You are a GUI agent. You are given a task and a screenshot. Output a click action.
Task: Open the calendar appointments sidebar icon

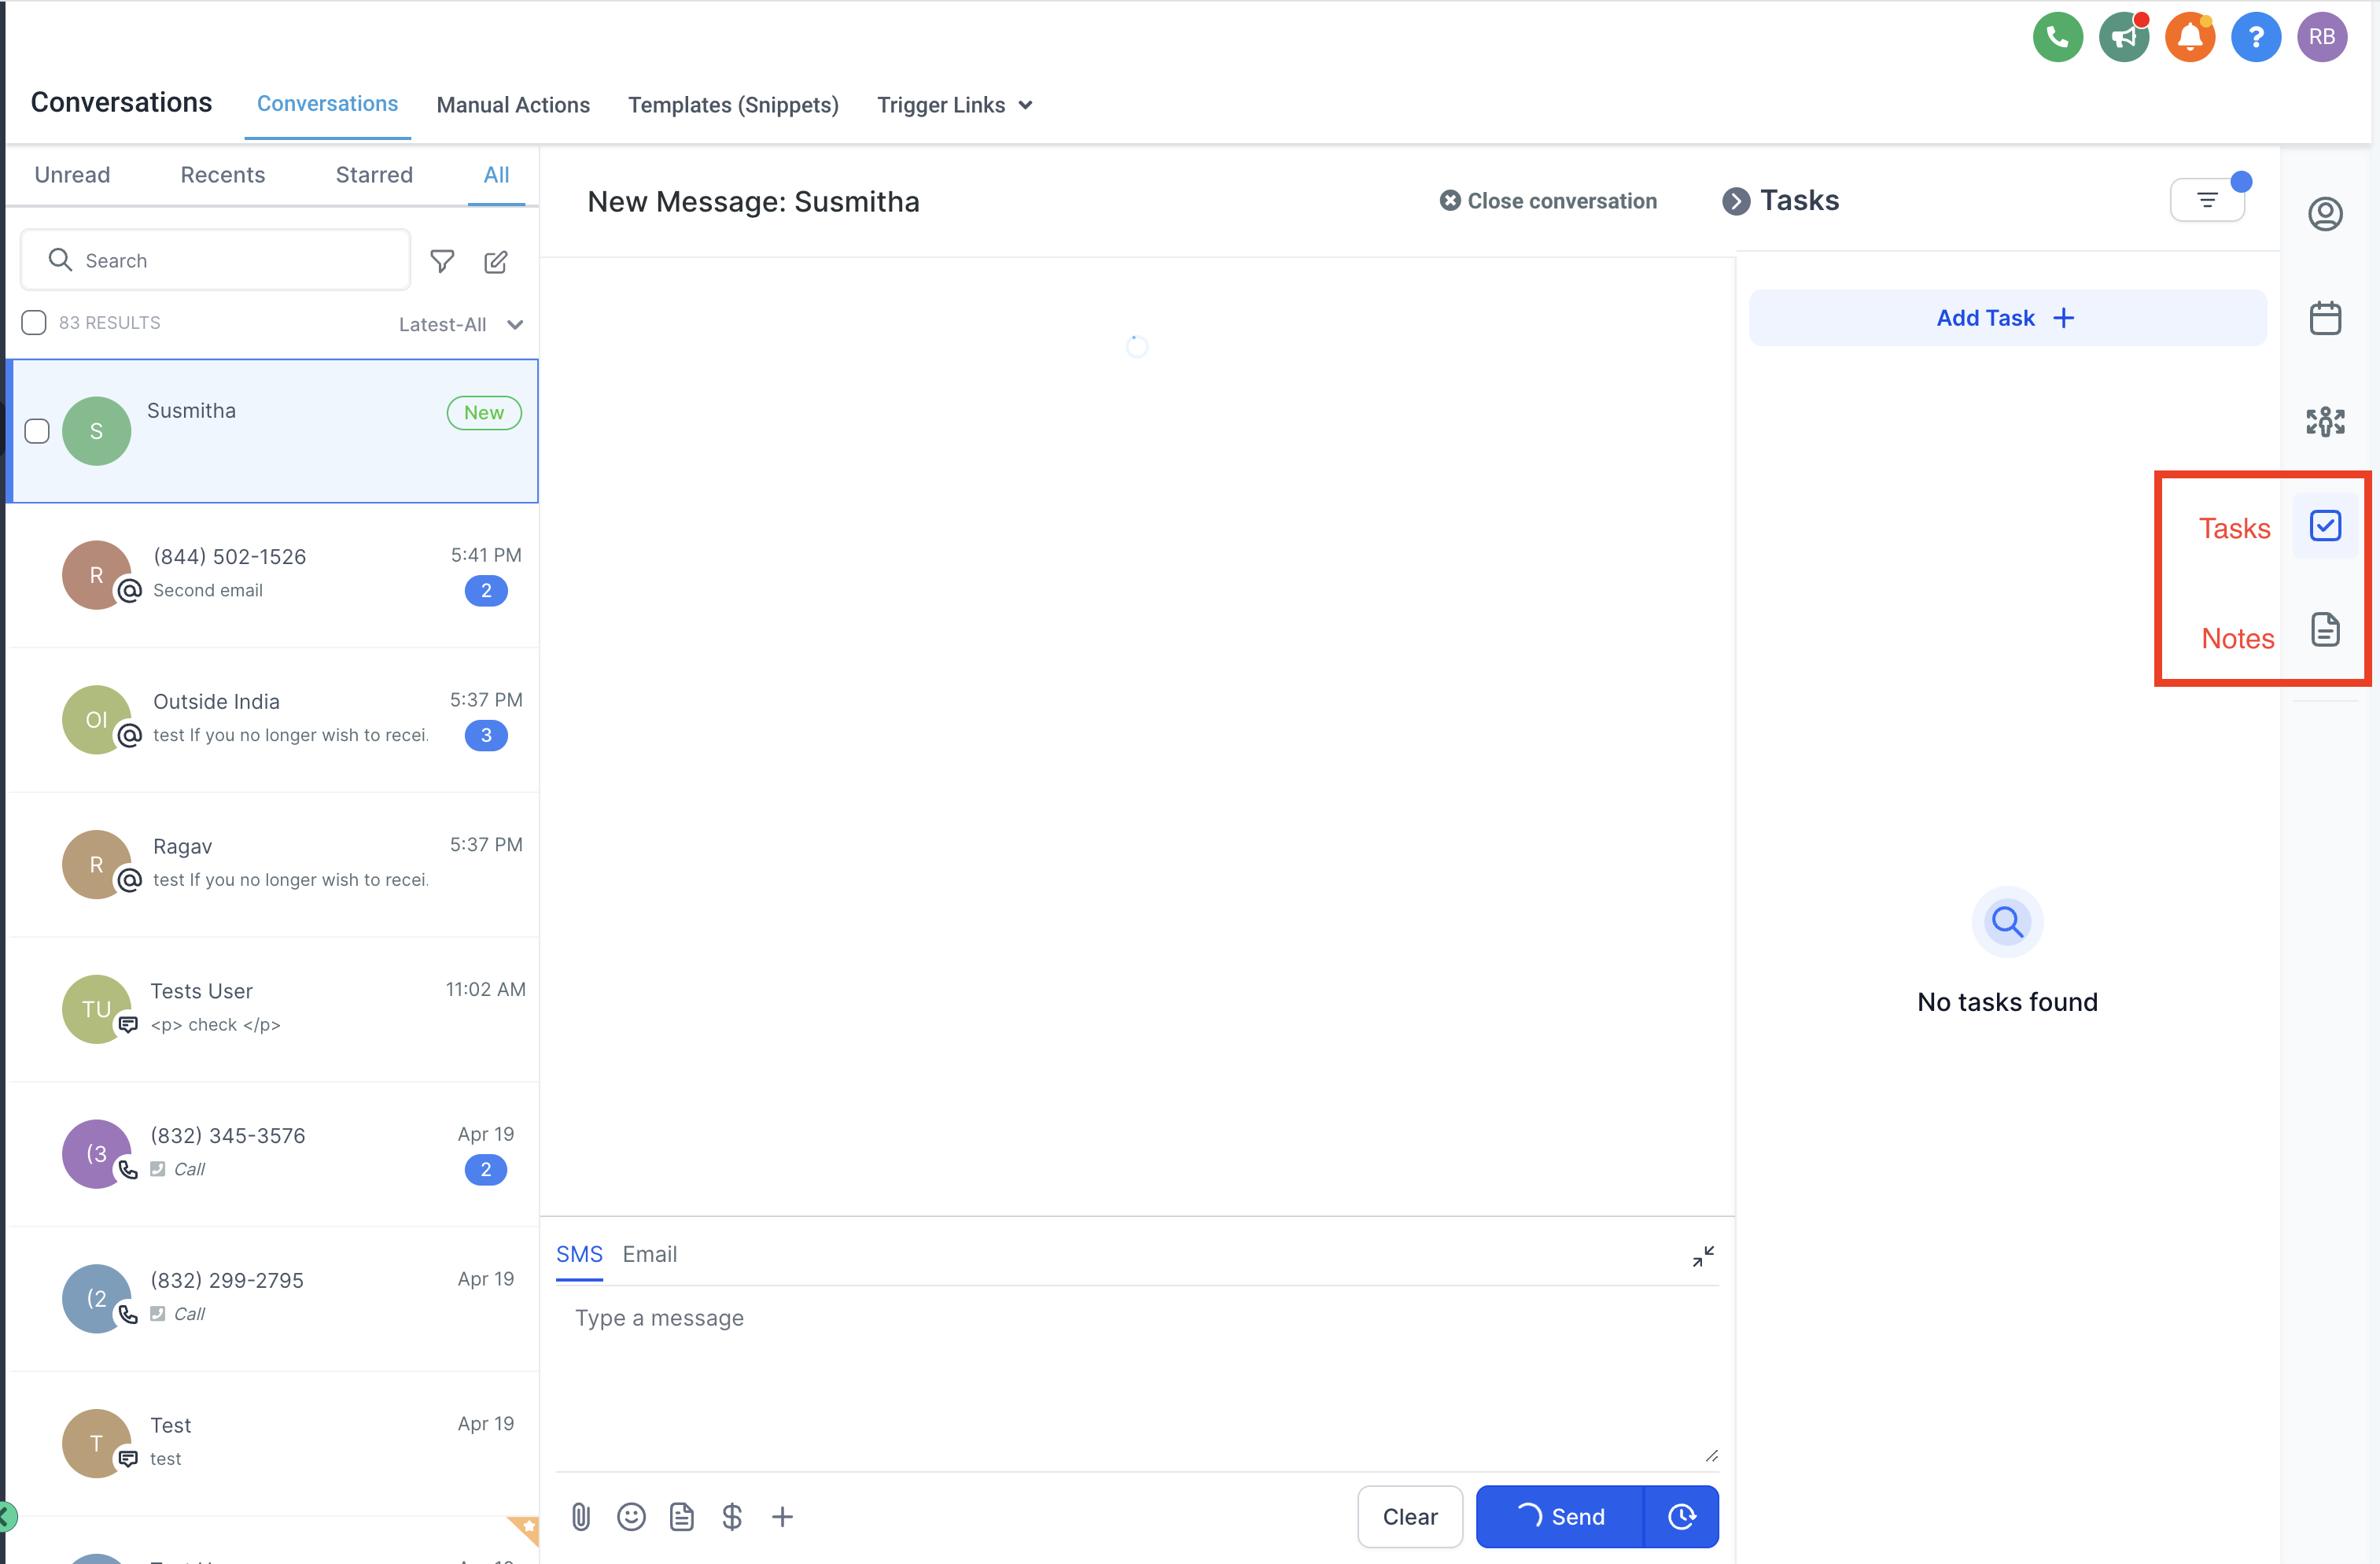click(x=2325, y=318)
